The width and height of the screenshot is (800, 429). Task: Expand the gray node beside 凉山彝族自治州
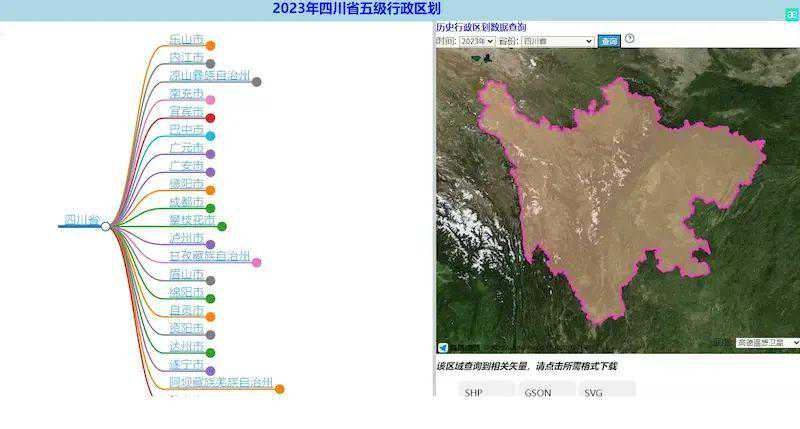click(x=257, y=82)
